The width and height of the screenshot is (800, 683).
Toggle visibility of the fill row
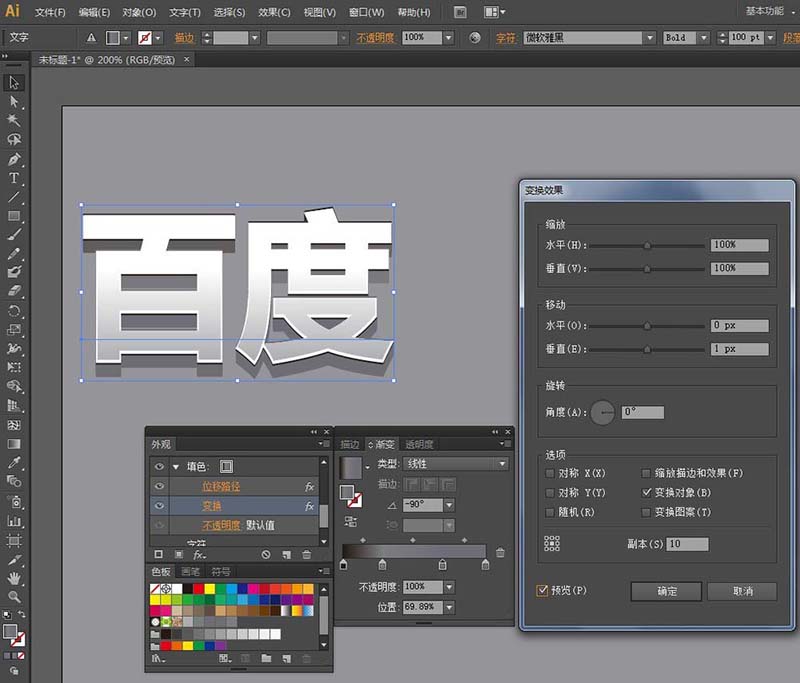[x=159, y=466]
